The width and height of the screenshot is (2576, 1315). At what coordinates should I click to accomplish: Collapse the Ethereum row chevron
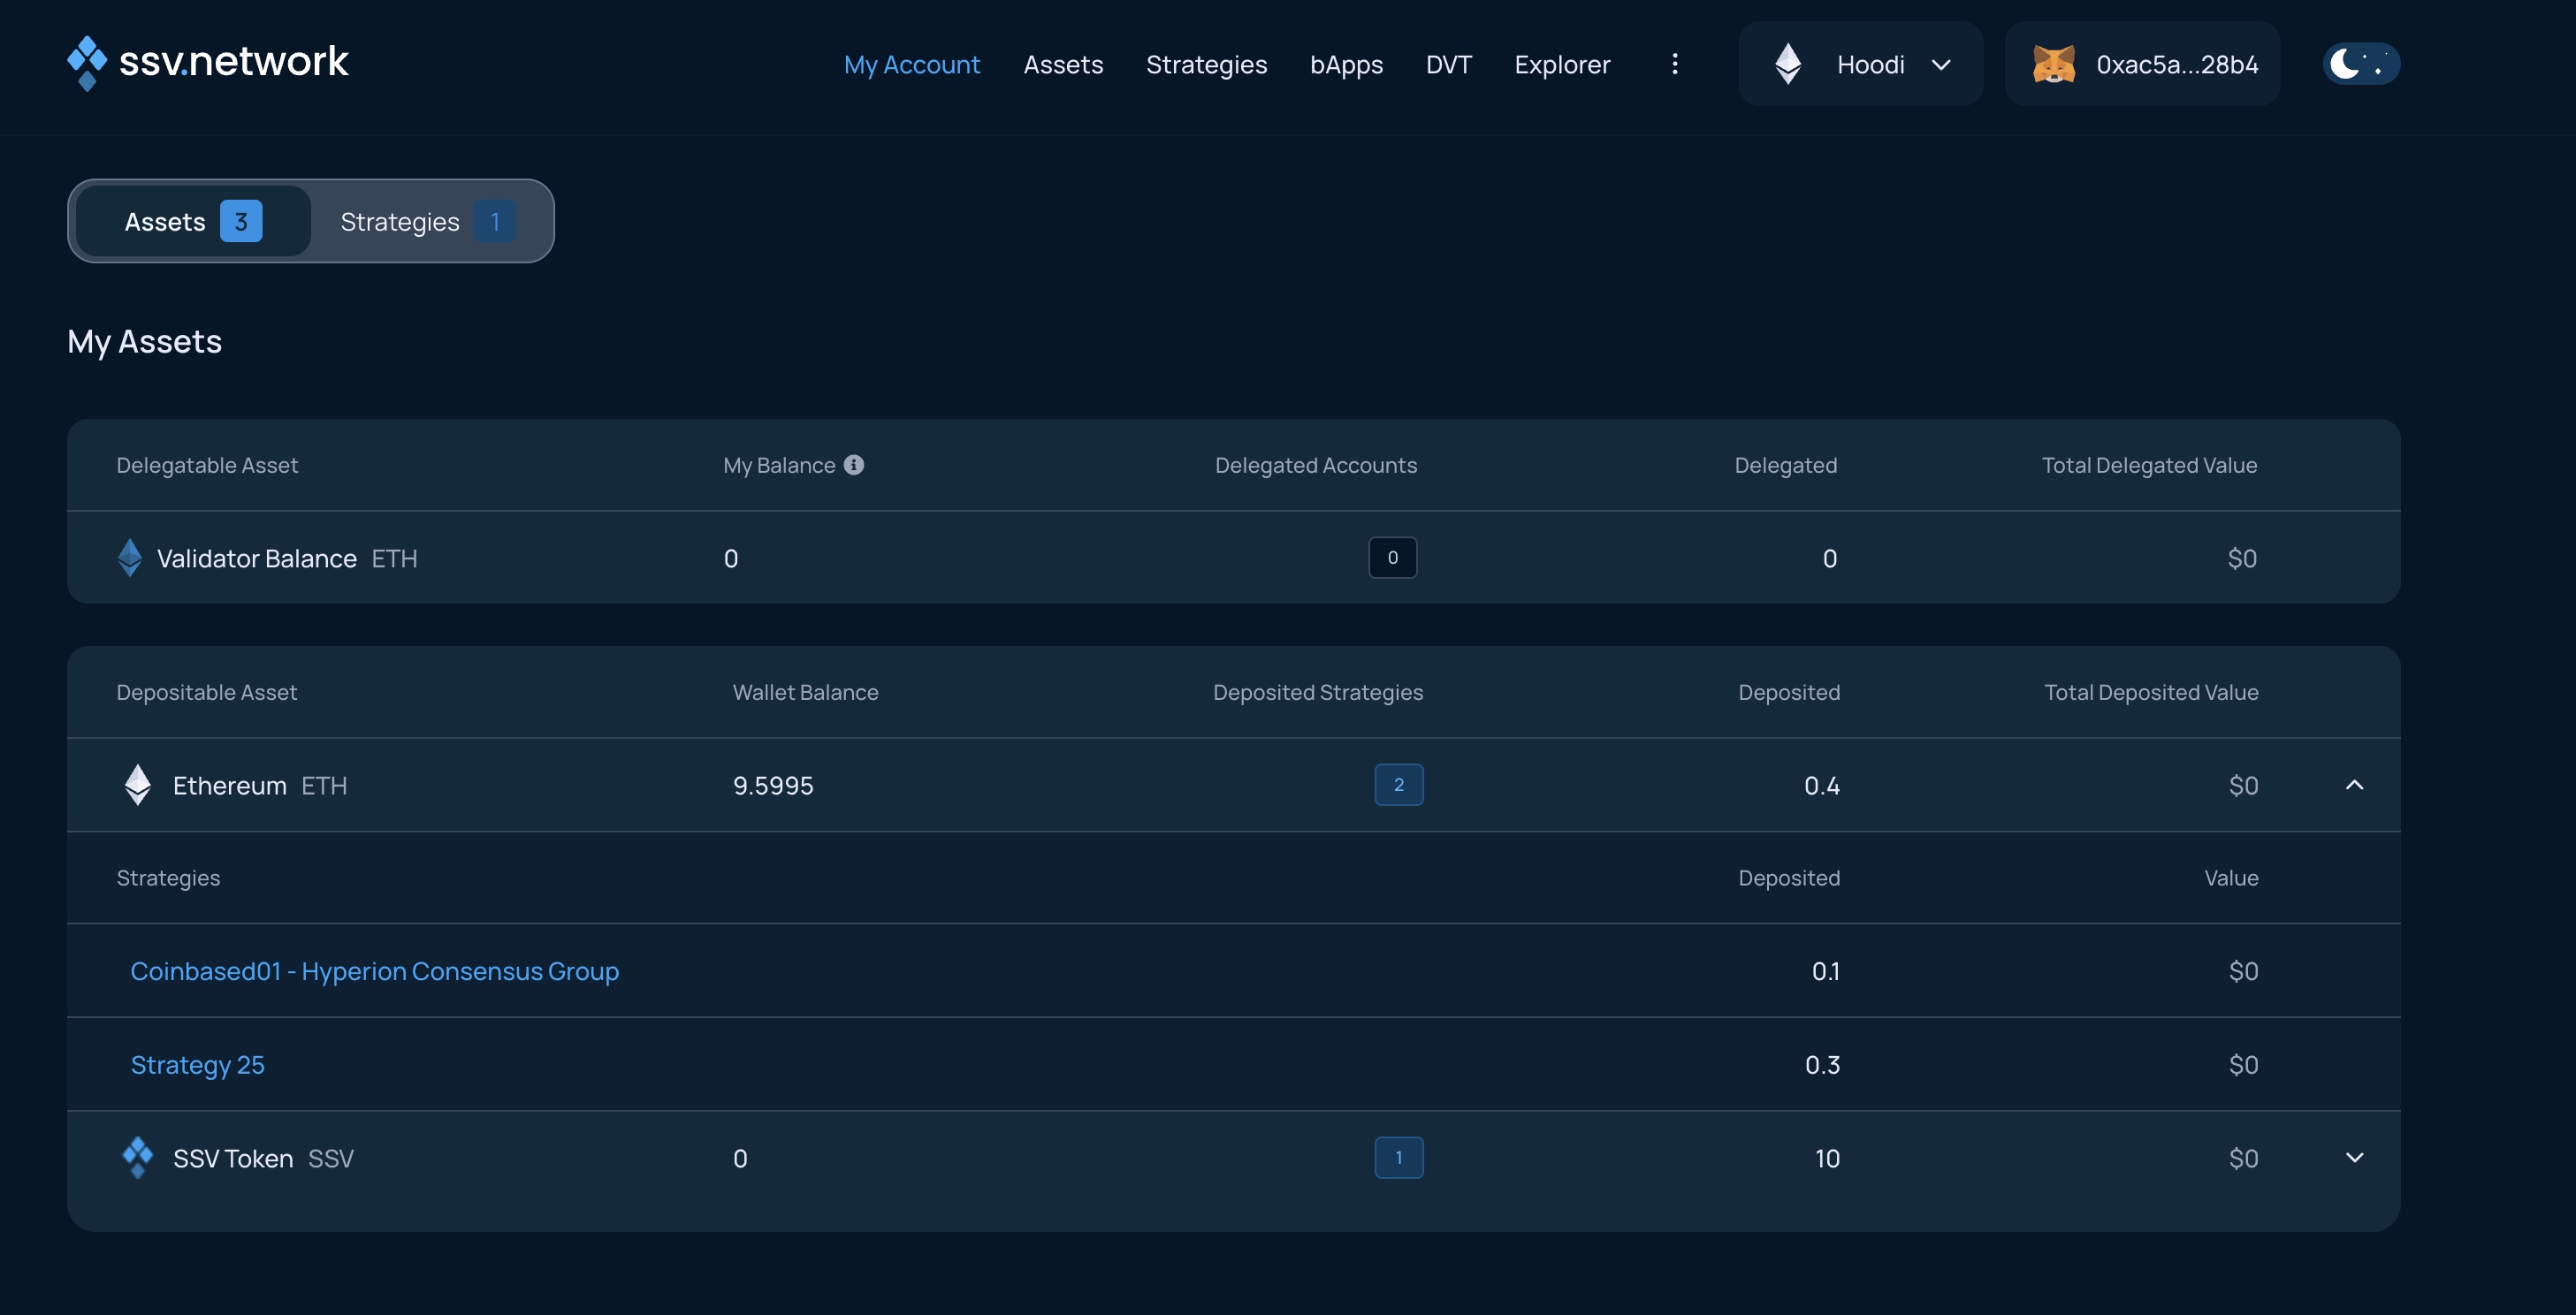(2355, 785)
